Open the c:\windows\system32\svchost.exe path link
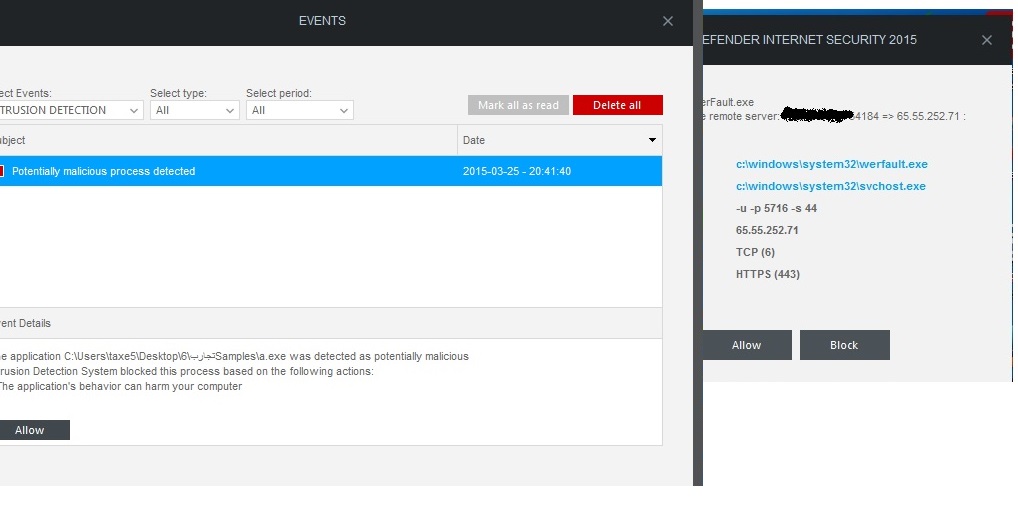Image resolution: width=1018 pixels, height=532 pixels. tap(830, 186)
